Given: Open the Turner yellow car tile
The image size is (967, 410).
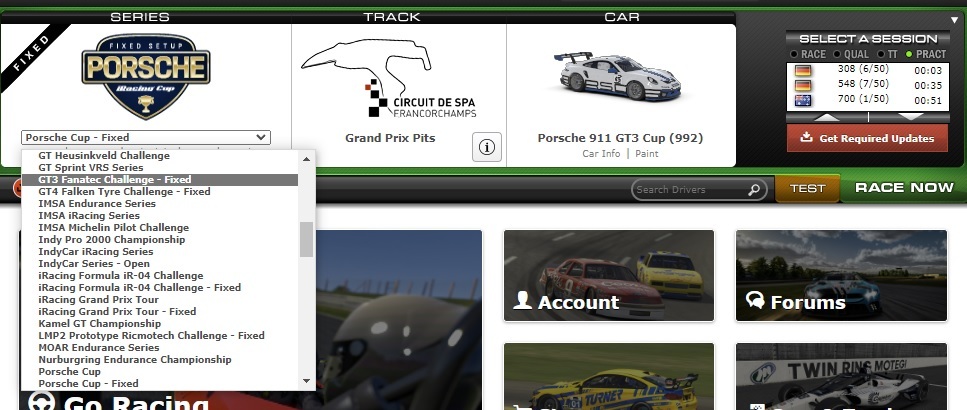Looking at the screenshot, I should (x=609, y=377).
